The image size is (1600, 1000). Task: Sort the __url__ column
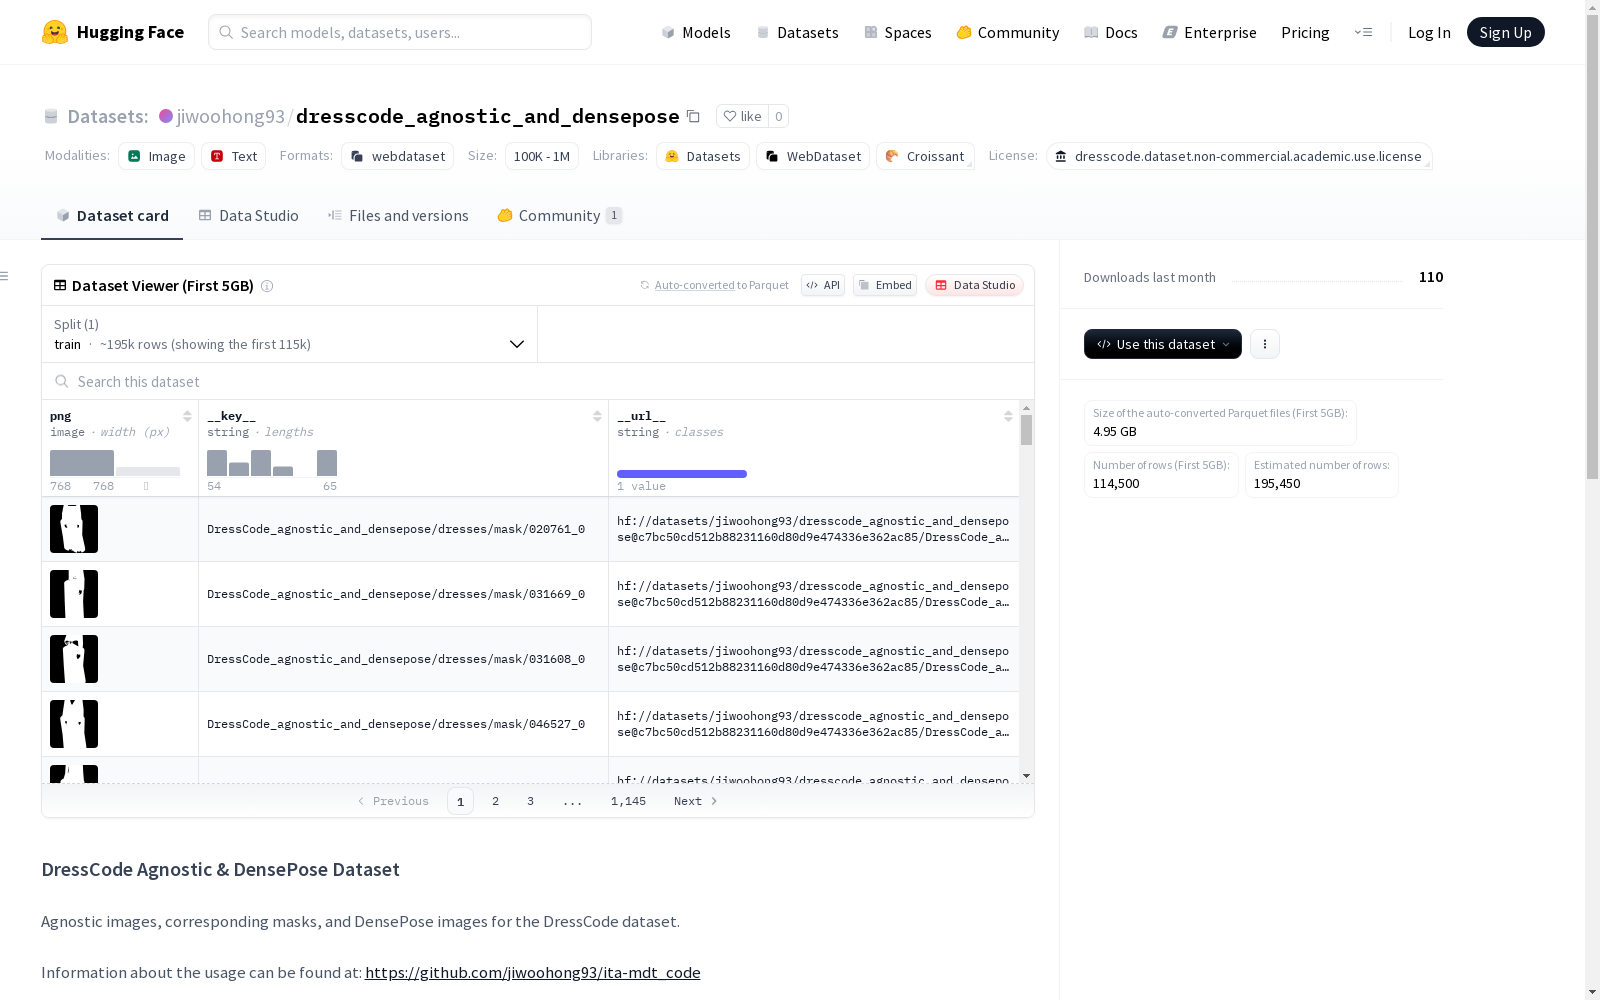click(1008, 416)
